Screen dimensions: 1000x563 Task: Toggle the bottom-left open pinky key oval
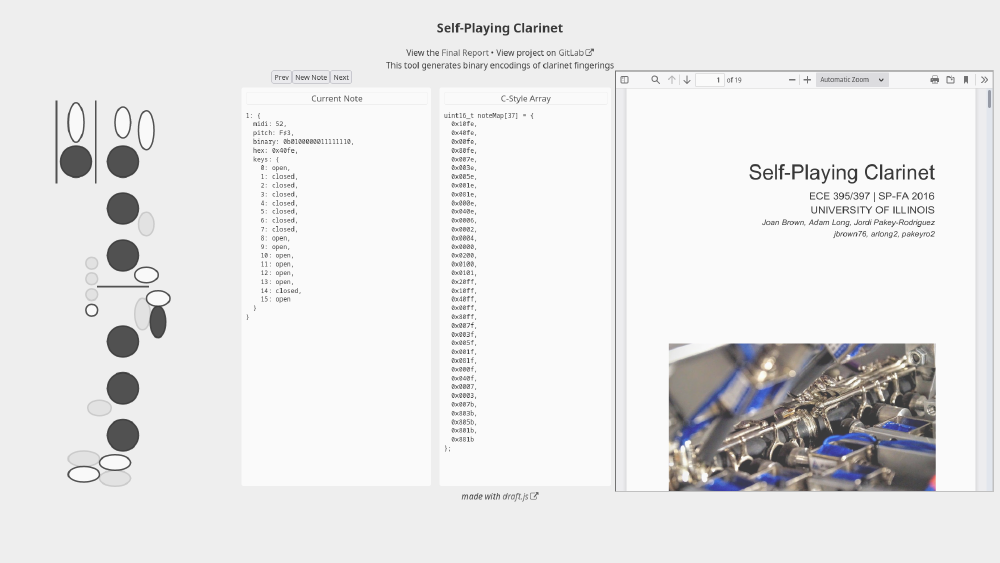84,474
